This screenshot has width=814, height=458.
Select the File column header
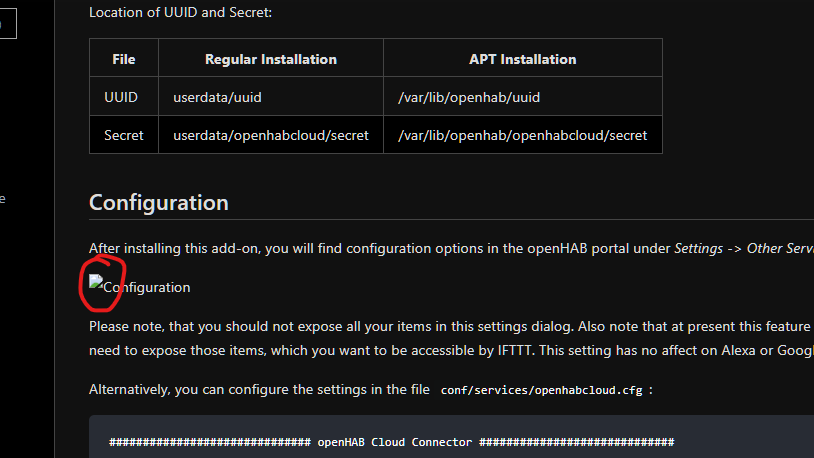coord(124,59)
